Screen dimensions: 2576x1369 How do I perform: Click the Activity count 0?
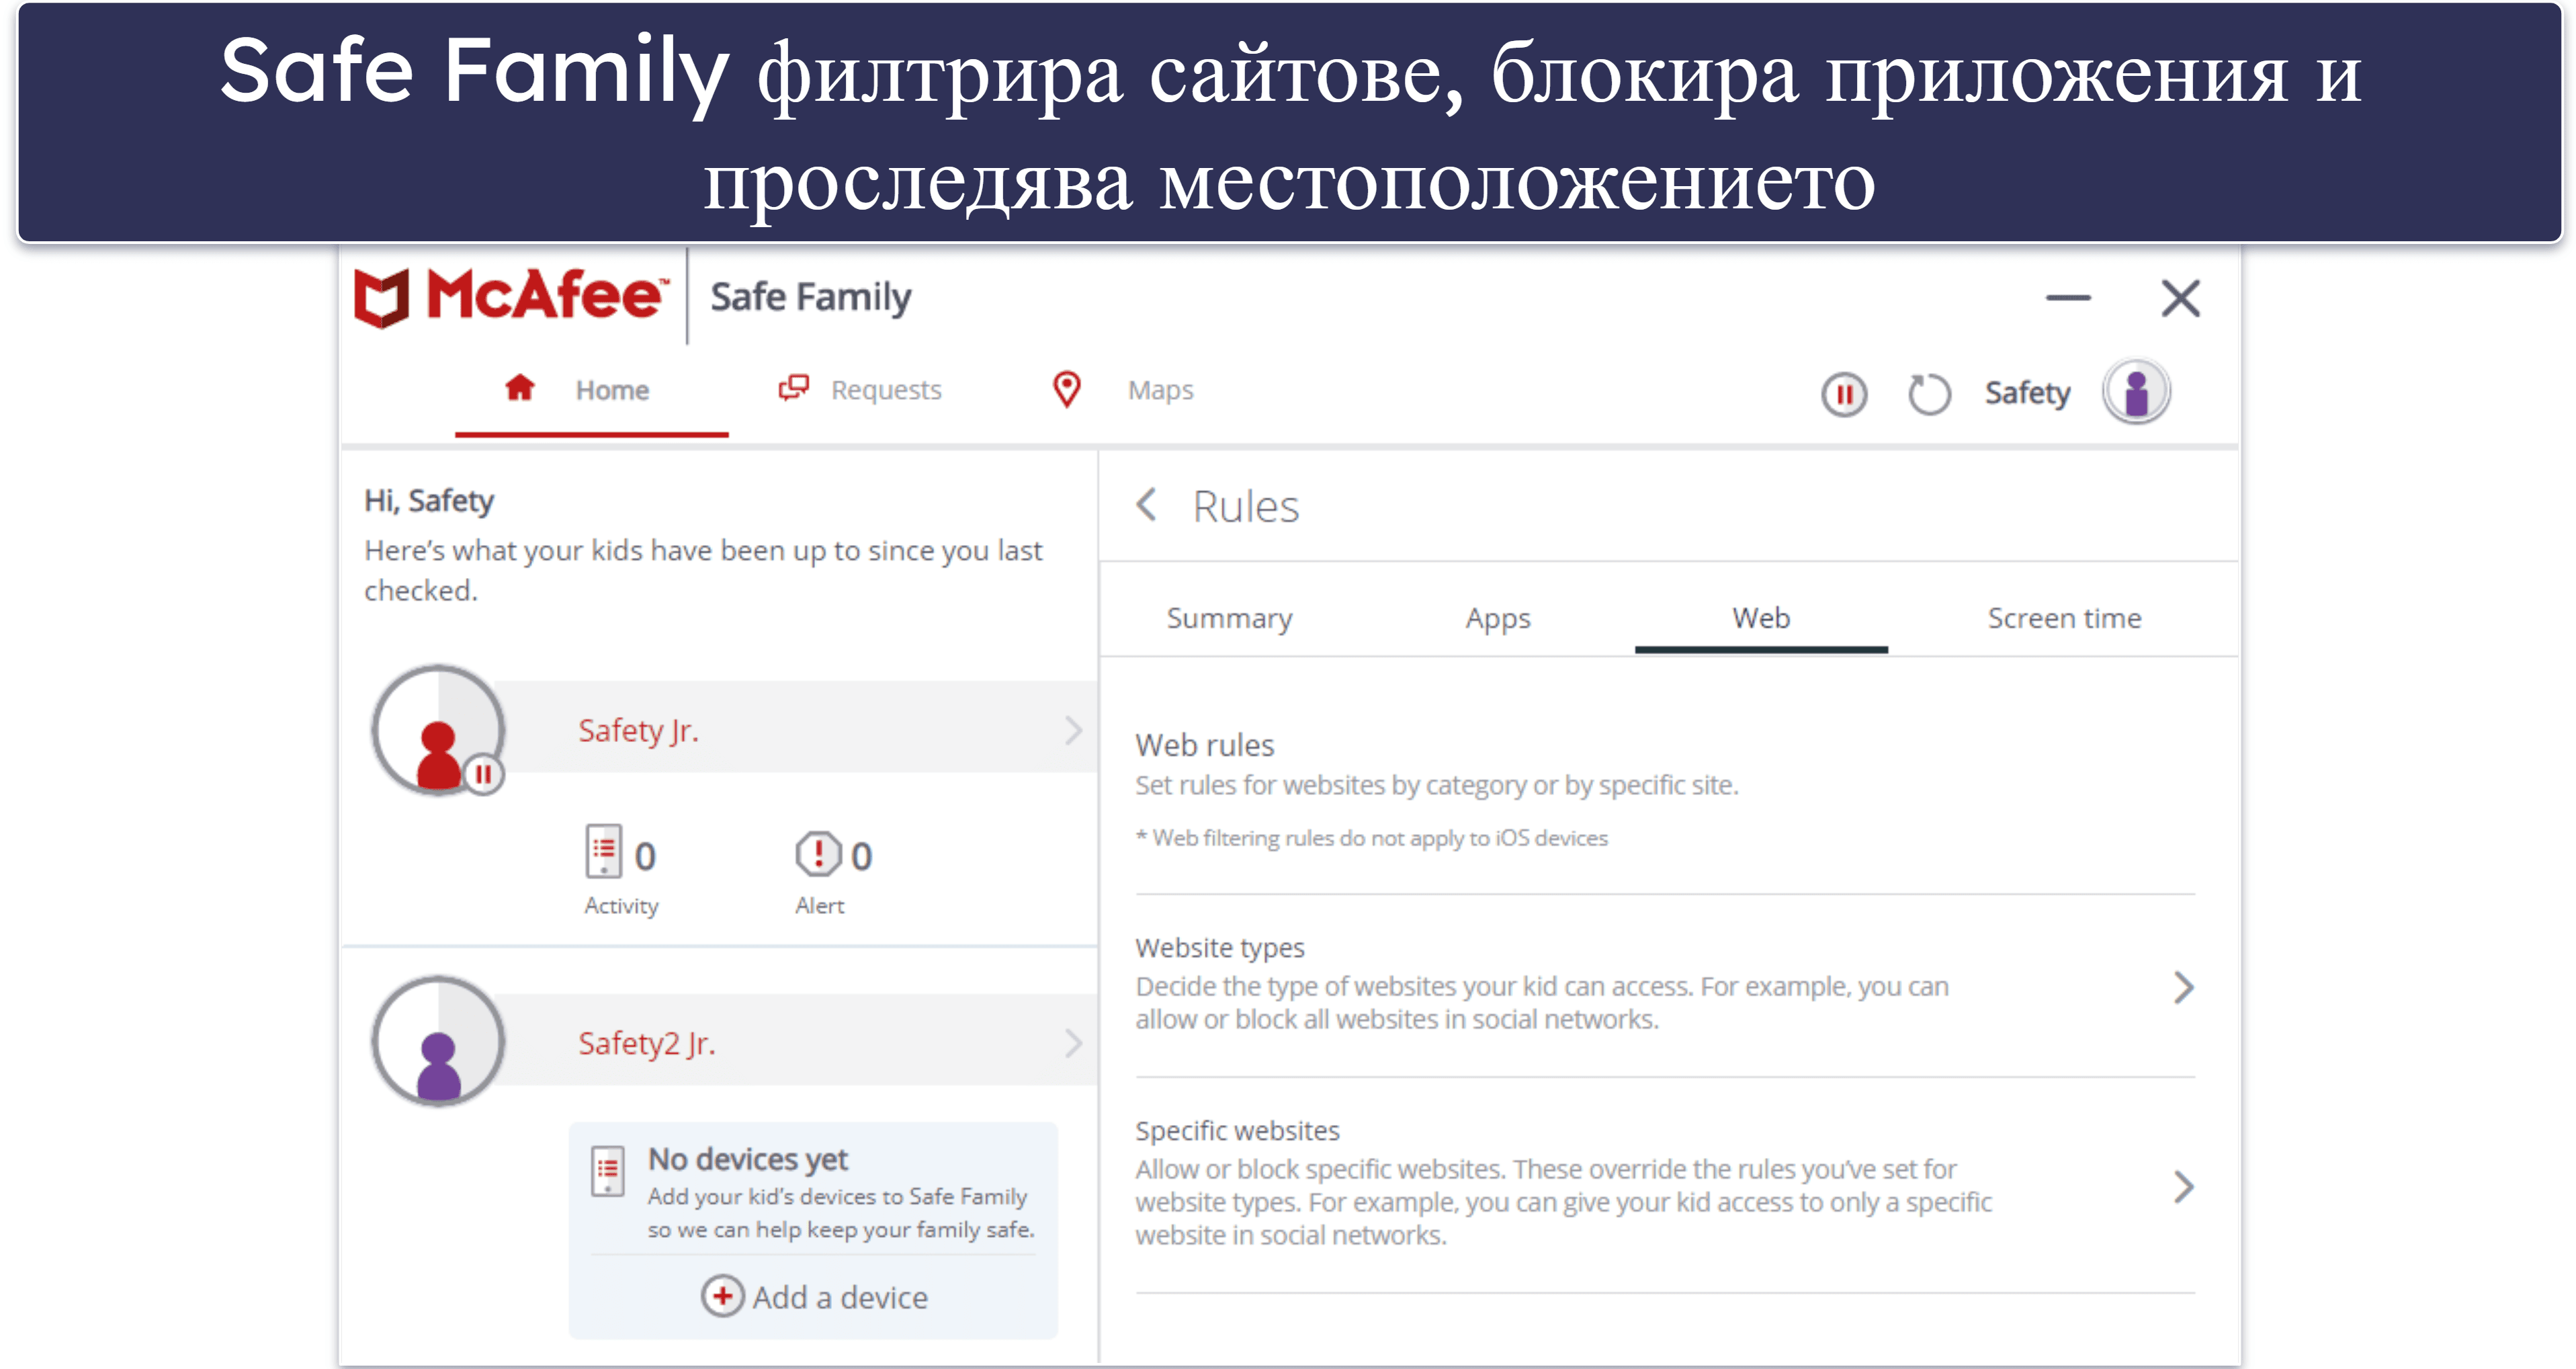[x=645, y=856]
